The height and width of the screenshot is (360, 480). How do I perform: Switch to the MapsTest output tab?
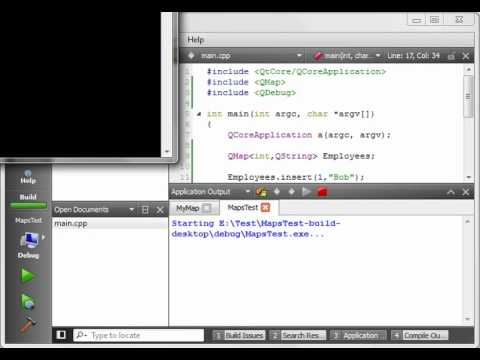[243, 207]
